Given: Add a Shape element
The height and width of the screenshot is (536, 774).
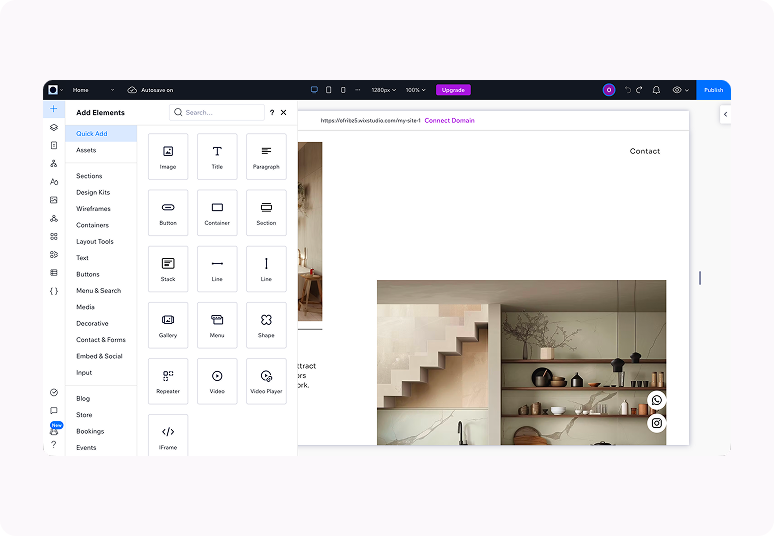Looking at the screenshot, I should pyautogui.click(x=266, y=325).
